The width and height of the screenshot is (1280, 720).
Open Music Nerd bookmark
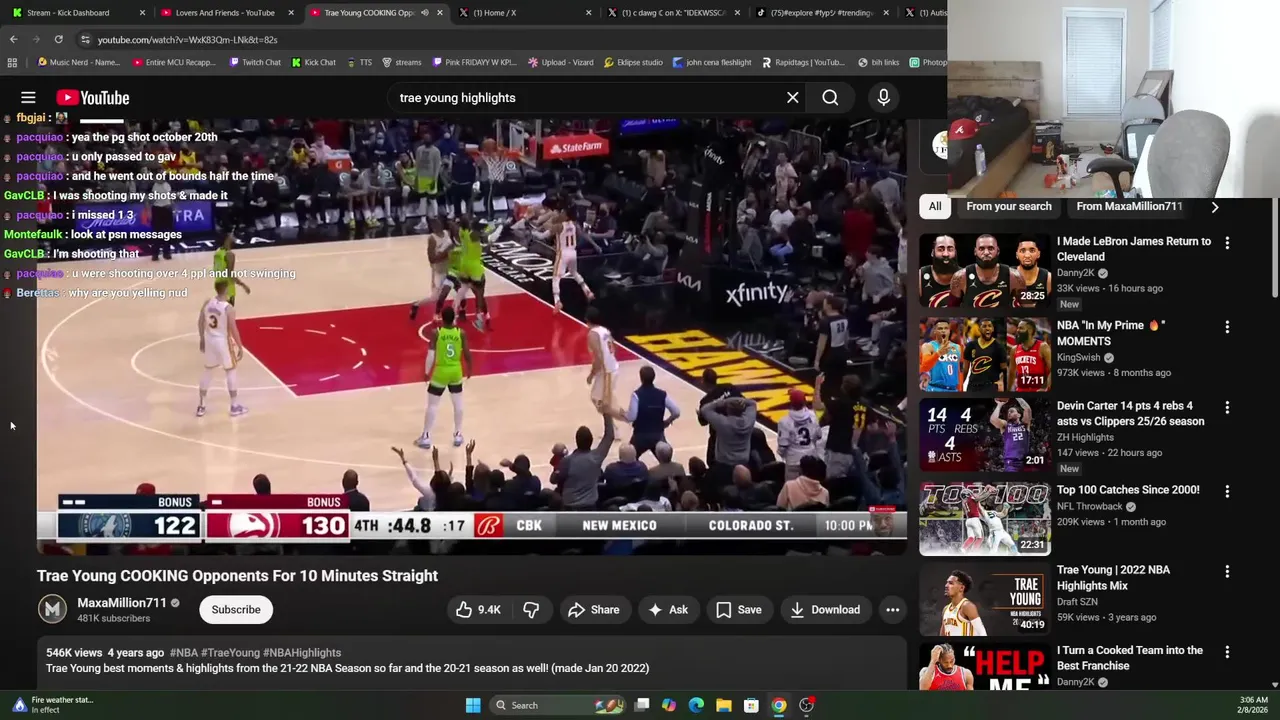click(79, 62)
